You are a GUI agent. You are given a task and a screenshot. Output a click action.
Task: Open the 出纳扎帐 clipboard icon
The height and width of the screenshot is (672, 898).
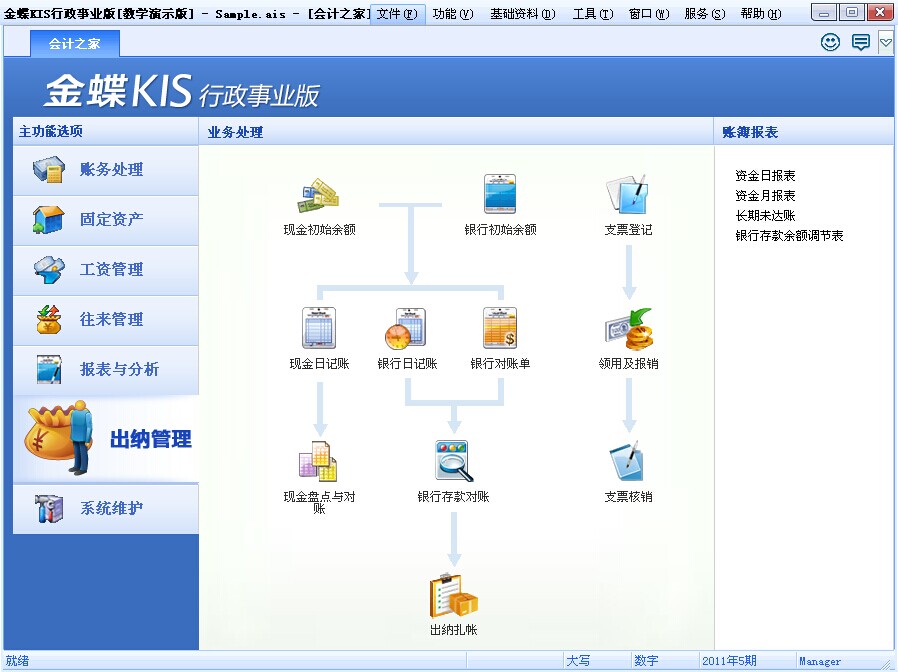click(x=454, y=595)
